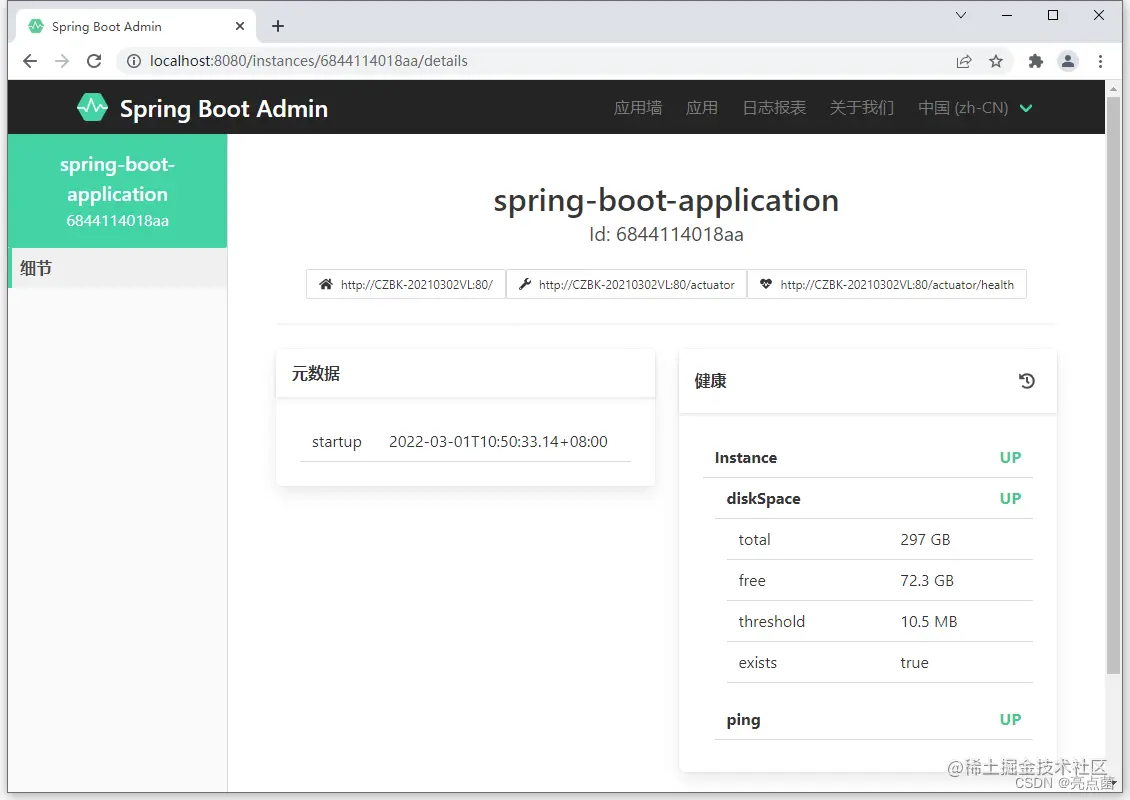Click the Spring Boot Admin heartbeat logo
This screenshot has height=800, width=1130.
pyautogui.click(x=92, y=107)
